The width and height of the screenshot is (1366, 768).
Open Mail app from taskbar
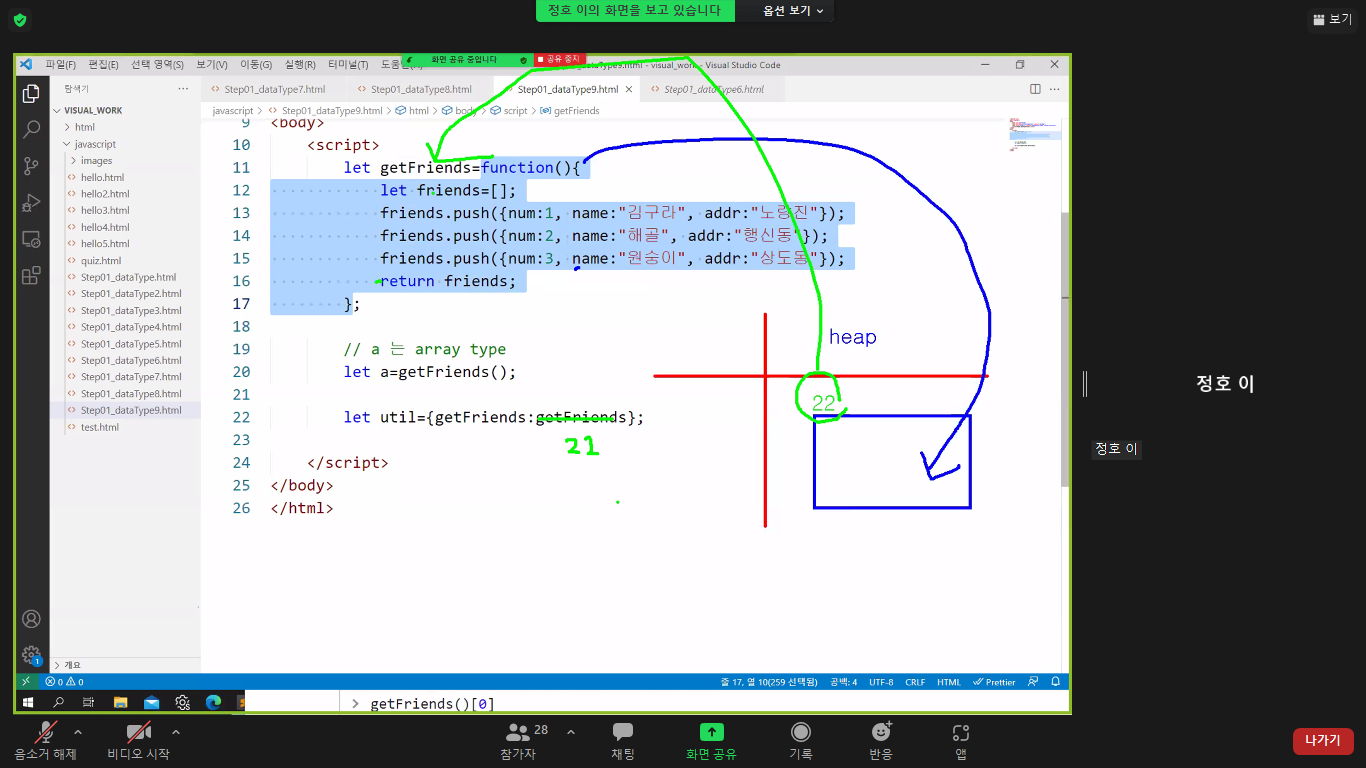click(151, 703)
